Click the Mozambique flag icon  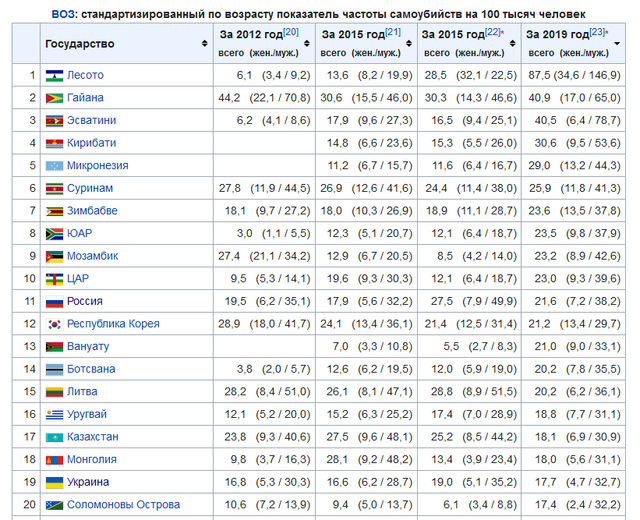pos(54,256)
